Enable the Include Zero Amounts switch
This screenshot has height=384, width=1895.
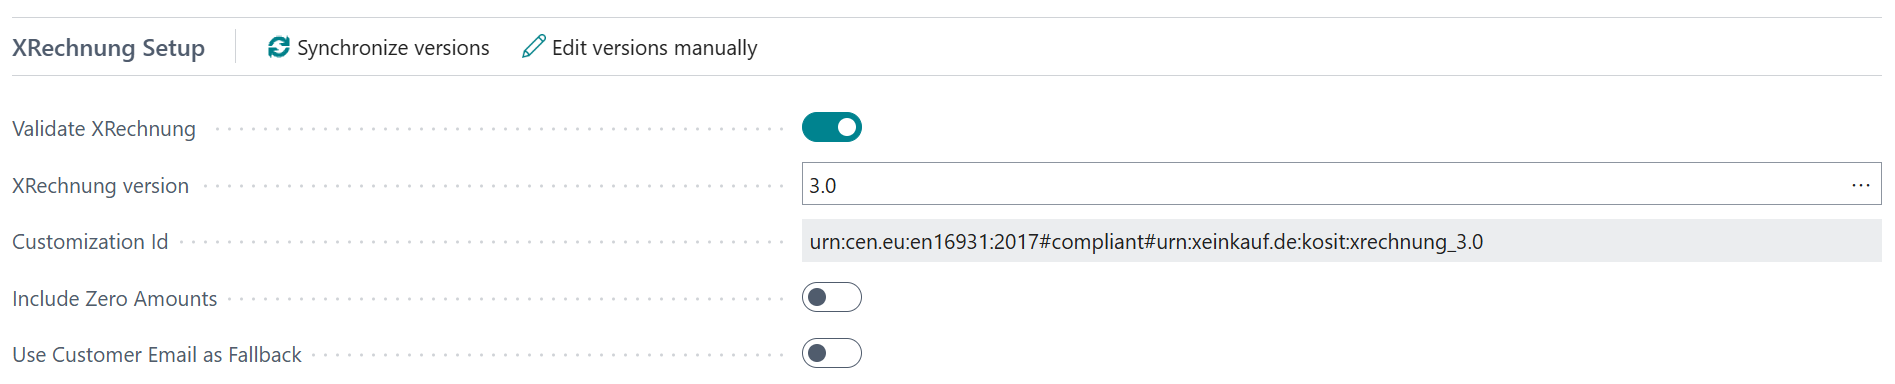[832, 297]
